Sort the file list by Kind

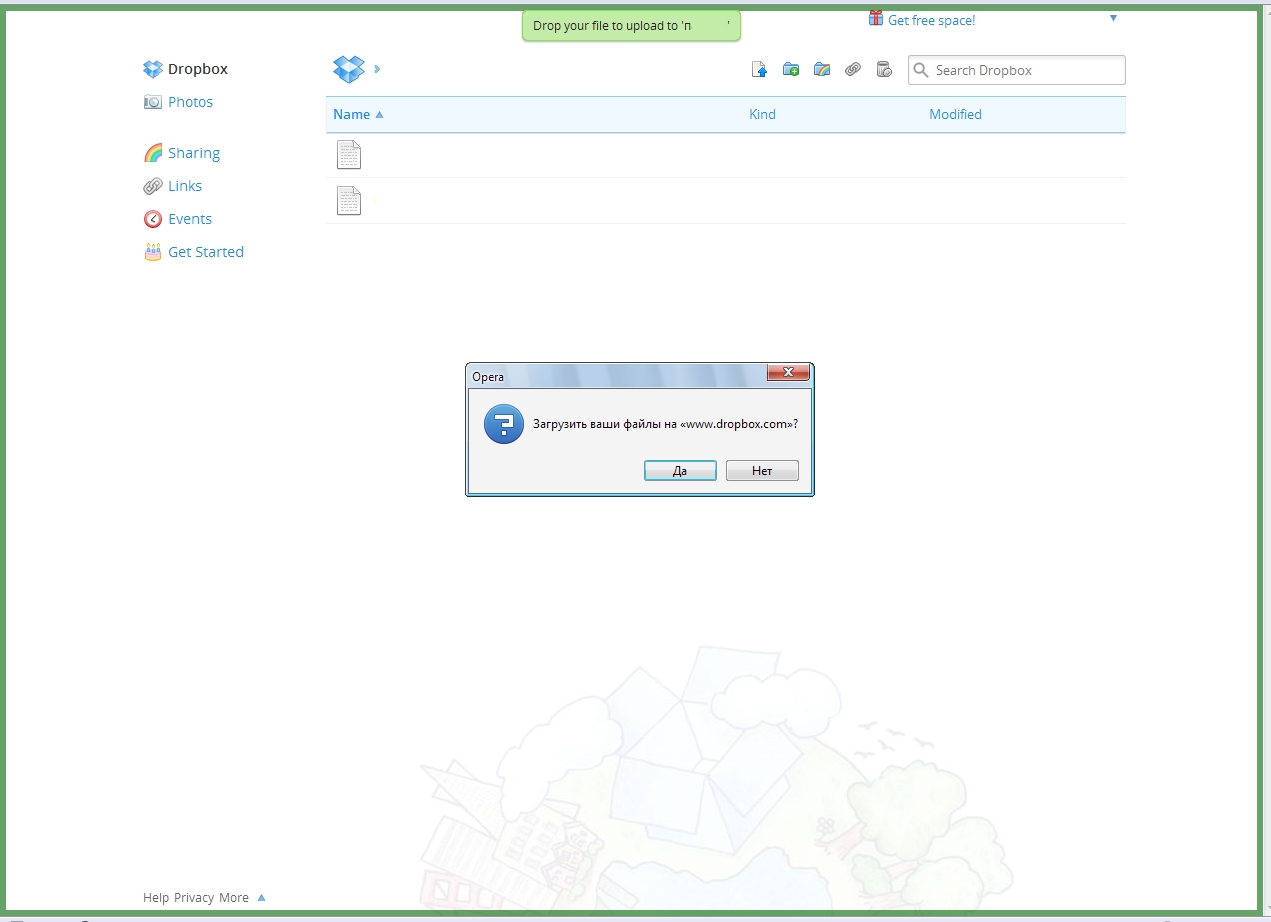pyautogui.click(x=762, y=114)
